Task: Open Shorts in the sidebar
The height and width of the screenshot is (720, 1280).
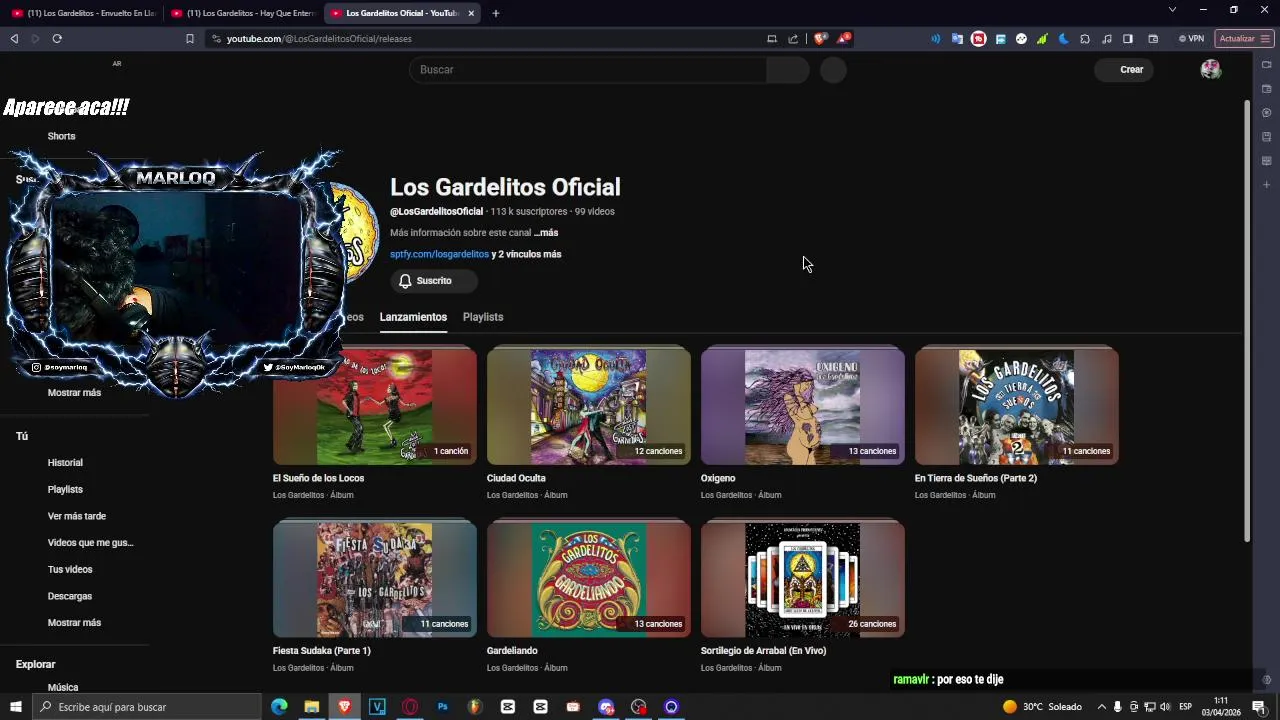Action: pos(61,136)
